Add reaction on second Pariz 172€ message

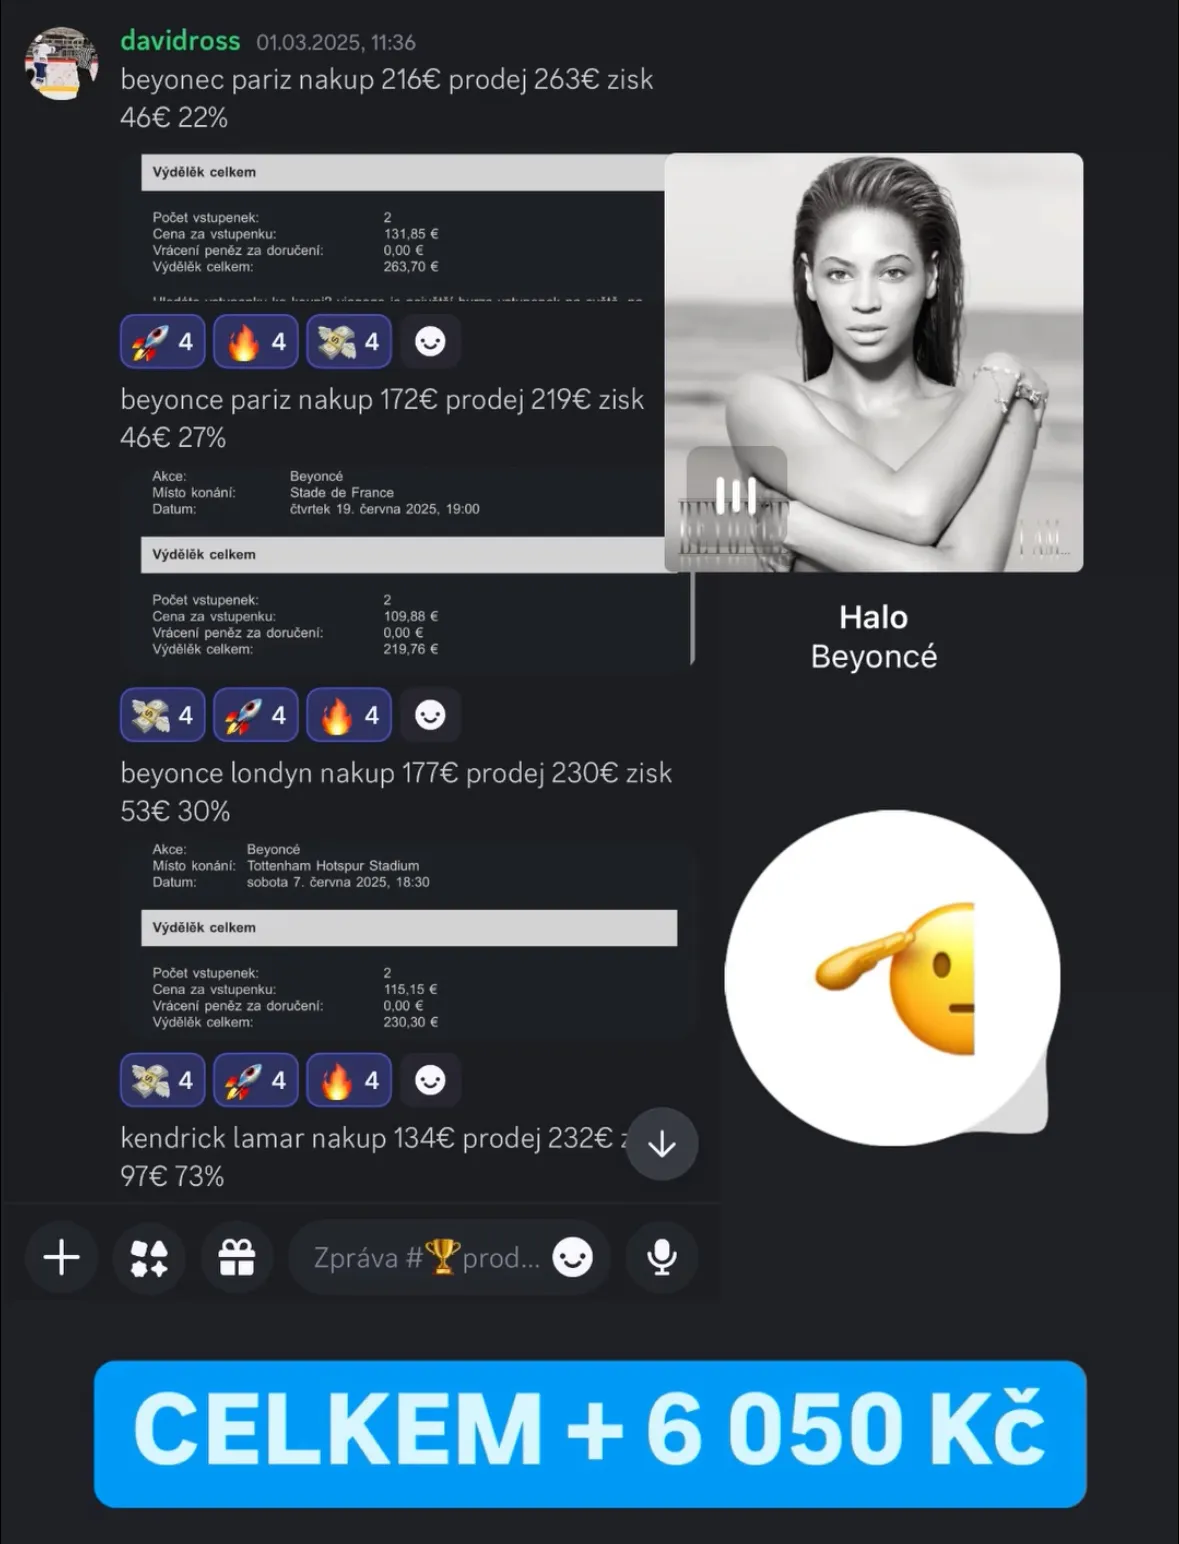pyautogui.click(x=430, y=715)
